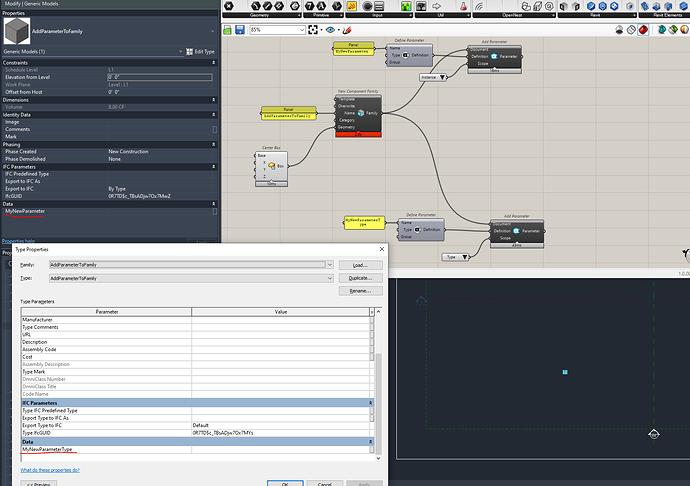Click the gray cube family thumbnail in Properties

[x=17, y=31]
